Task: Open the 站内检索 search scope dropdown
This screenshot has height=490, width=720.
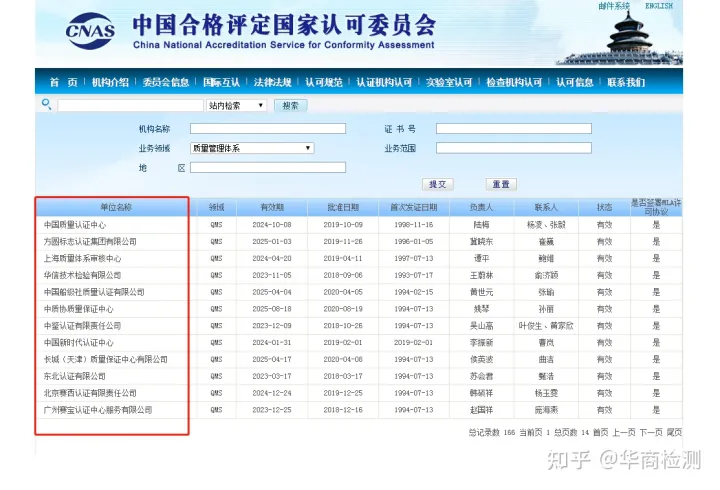Action: click(x=236, y=106)
